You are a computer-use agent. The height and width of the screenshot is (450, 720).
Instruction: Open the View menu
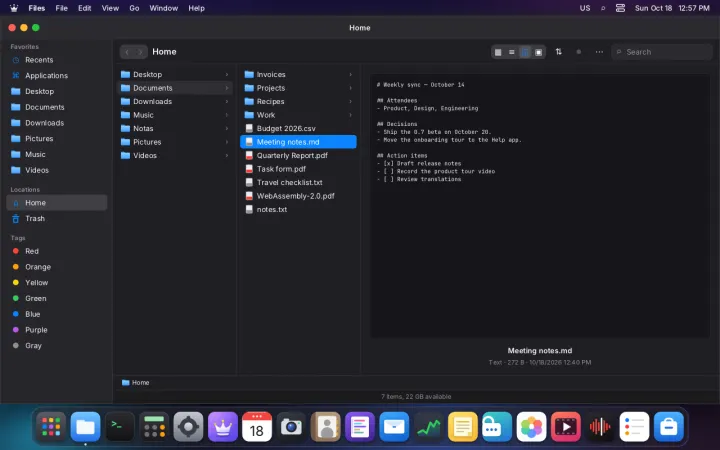(110, 8)
